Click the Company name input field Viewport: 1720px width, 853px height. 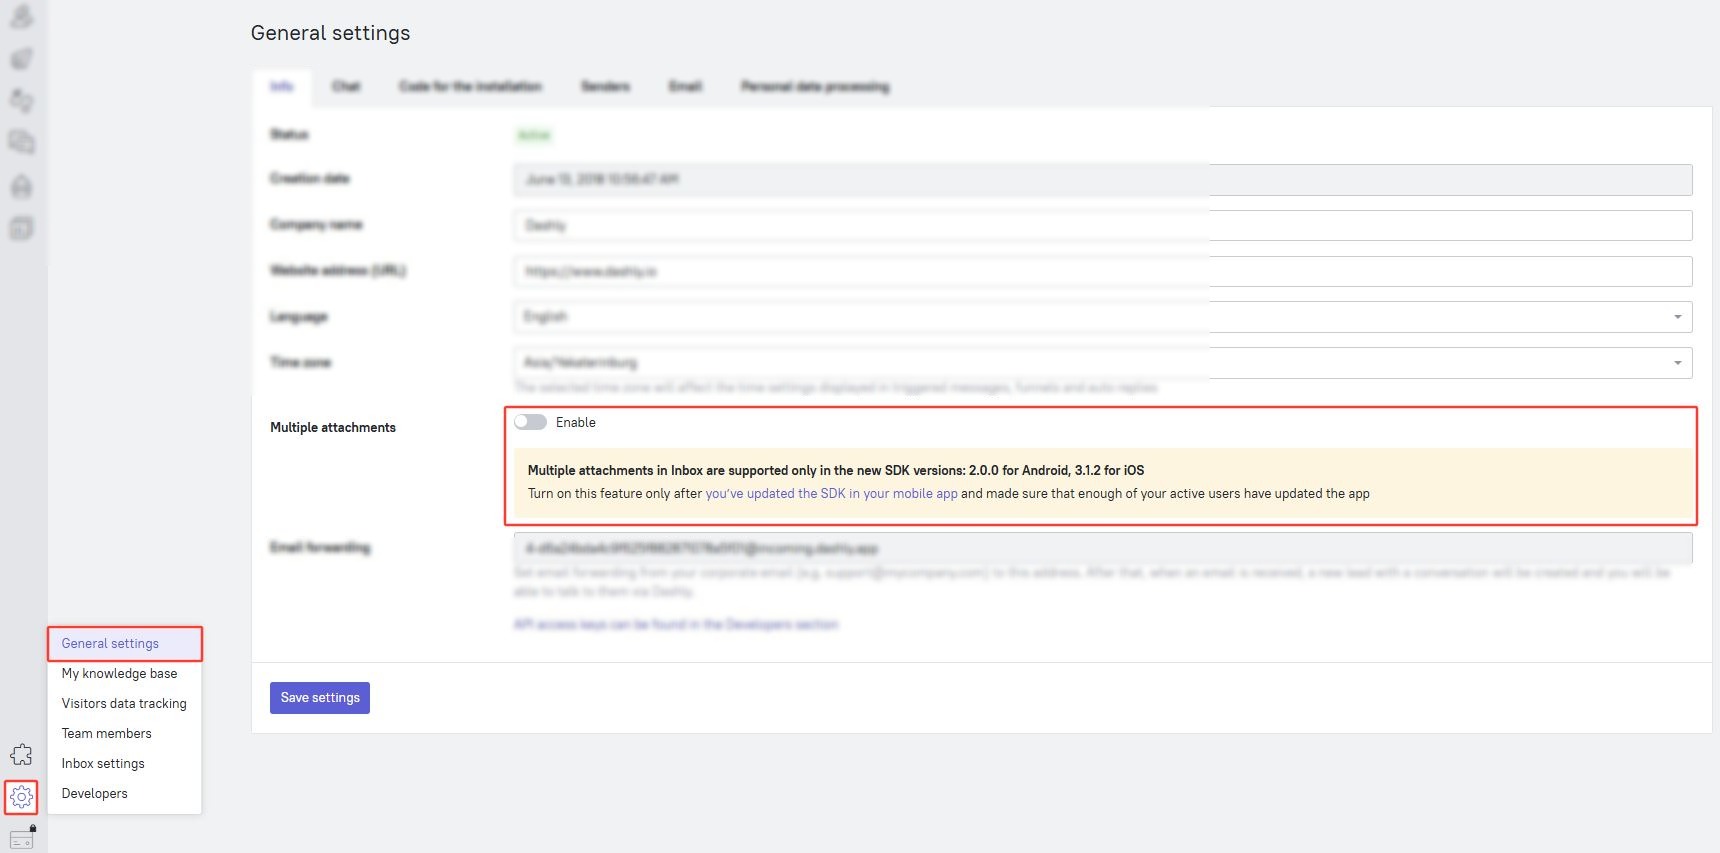pos(1102,226)
